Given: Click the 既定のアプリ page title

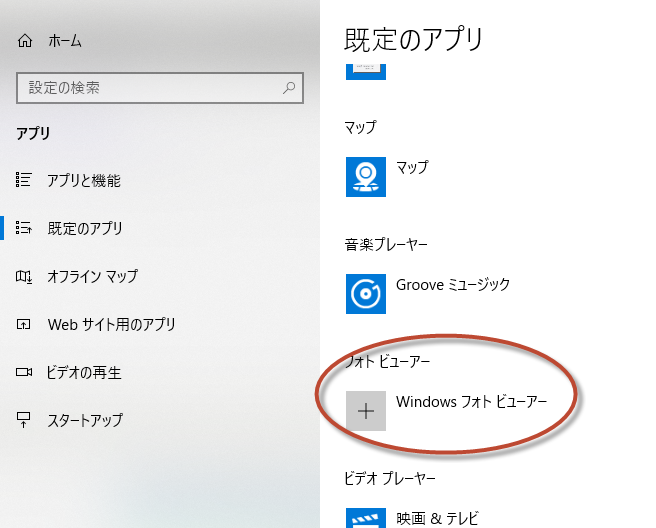Looking at the screenshot, I should click(413, 39).
